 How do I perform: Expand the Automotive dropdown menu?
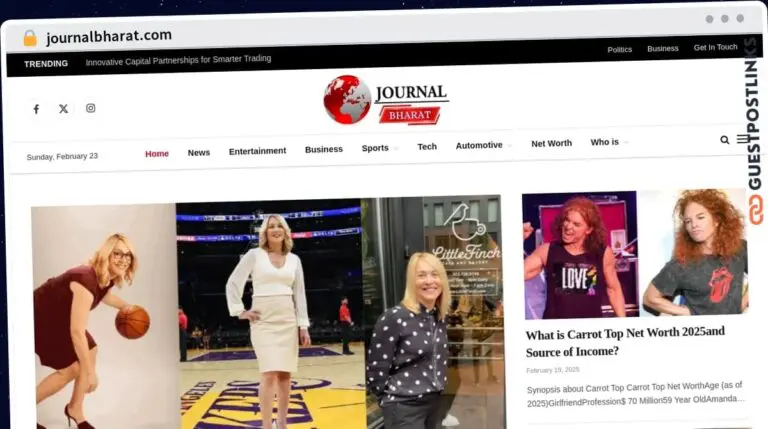[483, 145]
